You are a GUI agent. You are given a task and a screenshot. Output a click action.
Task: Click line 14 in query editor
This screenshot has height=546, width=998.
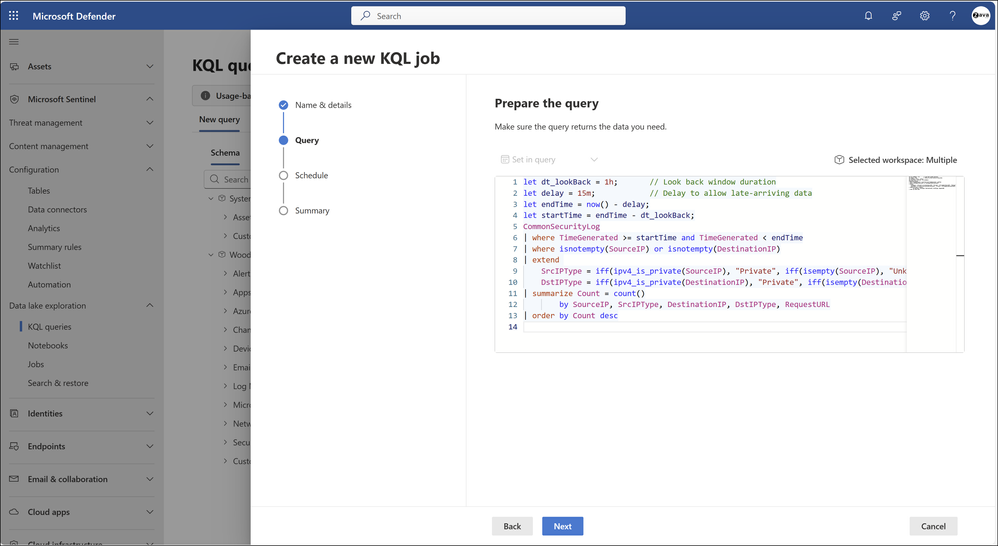(x=713, y=327)
